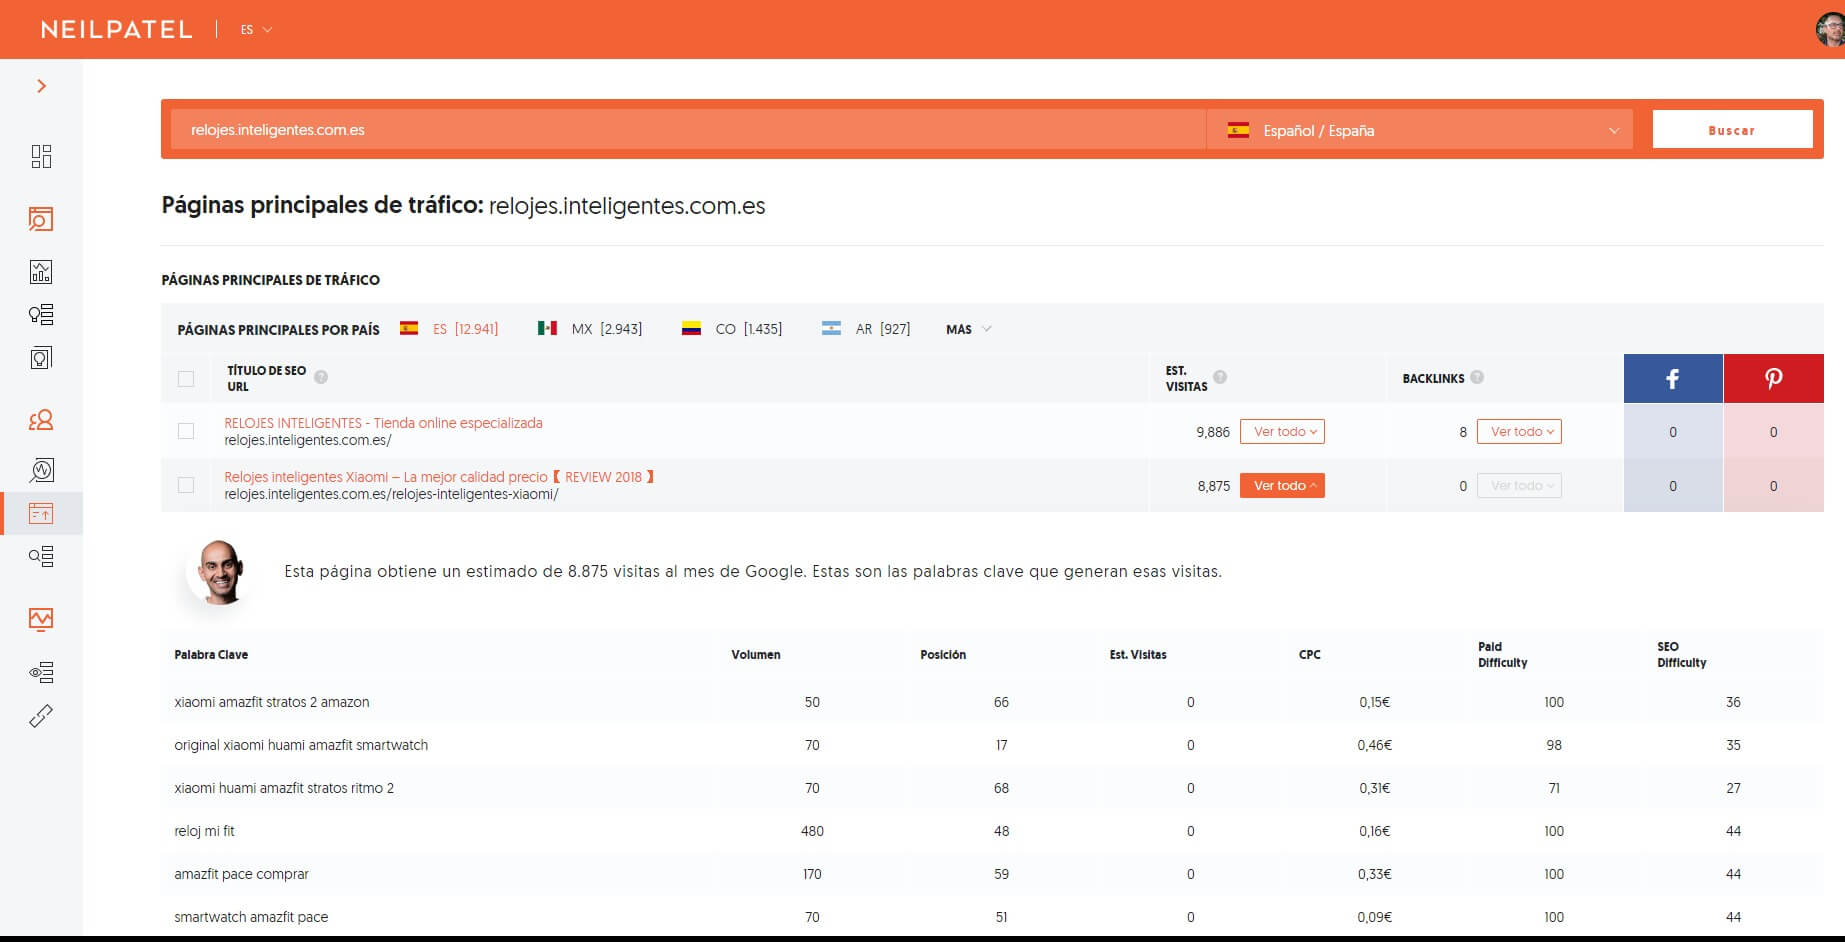Viewport: 1845px width, 942px height.
Task: Open the MÁS countries dropdown
Action: pyautogui.click(x=968, y=329)
